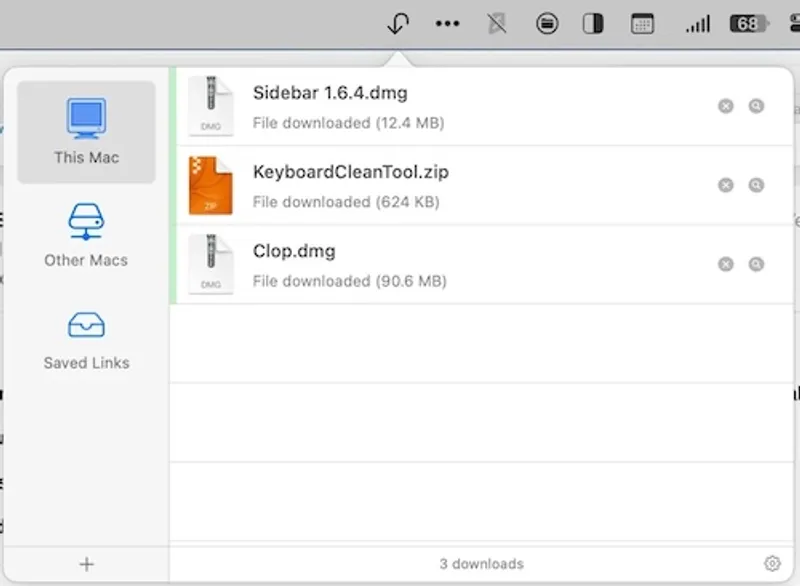Select the KeyboardCleanTool.zip file name
Screen dimensions: 800x586
point(351,172)
